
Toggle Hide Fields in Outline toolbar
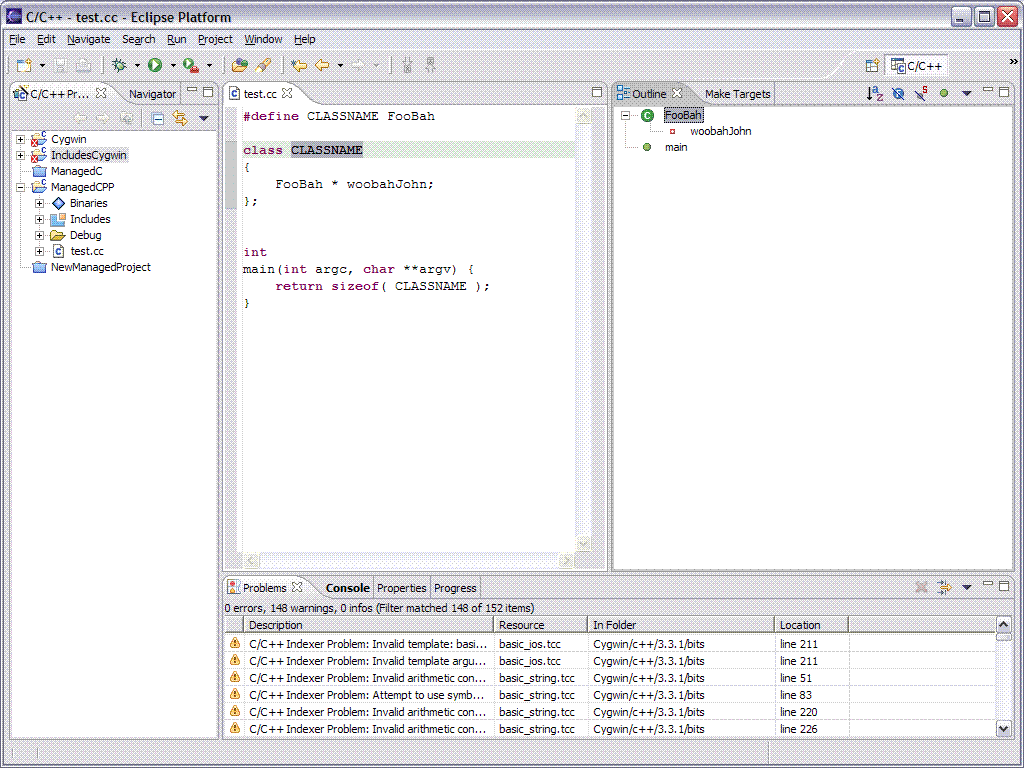[x=898, y=94]
